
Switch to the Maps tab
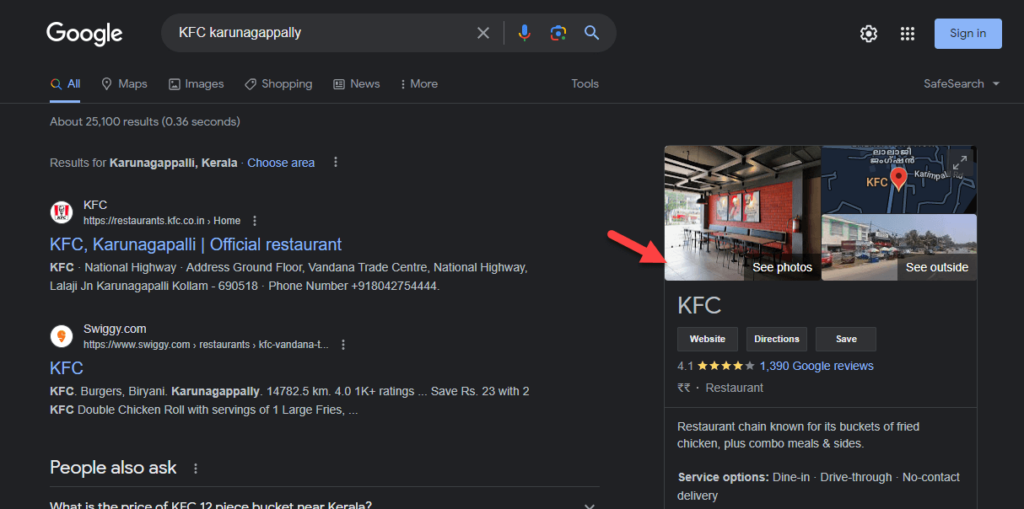(x=124, y=84)
